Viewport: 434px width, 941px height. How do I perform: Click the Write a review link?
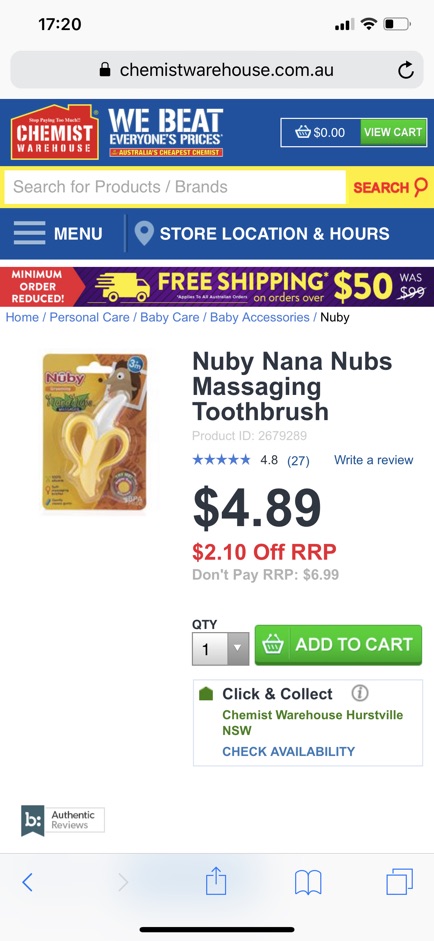373,460
